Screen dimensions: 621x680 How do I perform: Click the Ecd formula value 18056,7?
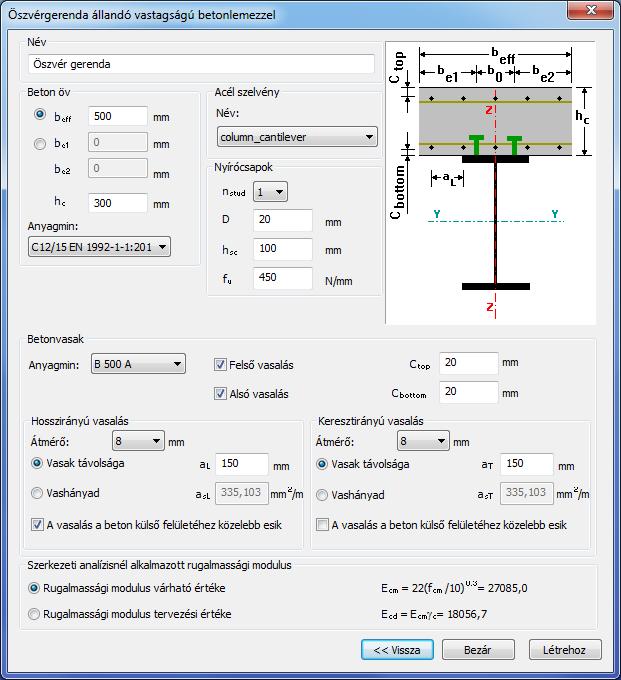point(467,615)
